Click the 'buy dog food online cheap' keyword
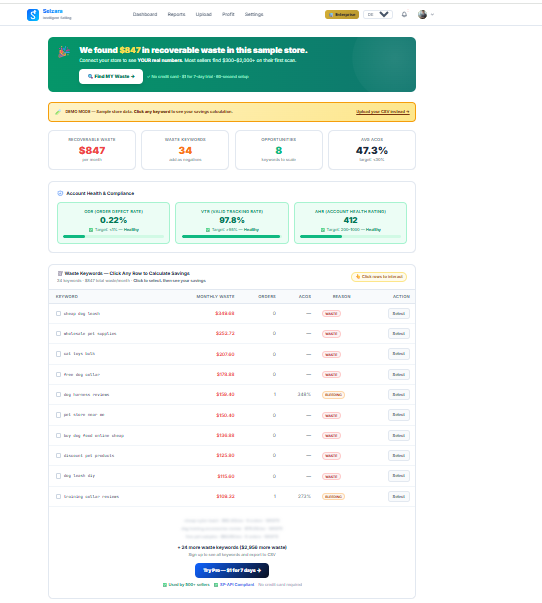Image resolution: width=542 pixels, height=603 pixels. click(x=94, y=435)
